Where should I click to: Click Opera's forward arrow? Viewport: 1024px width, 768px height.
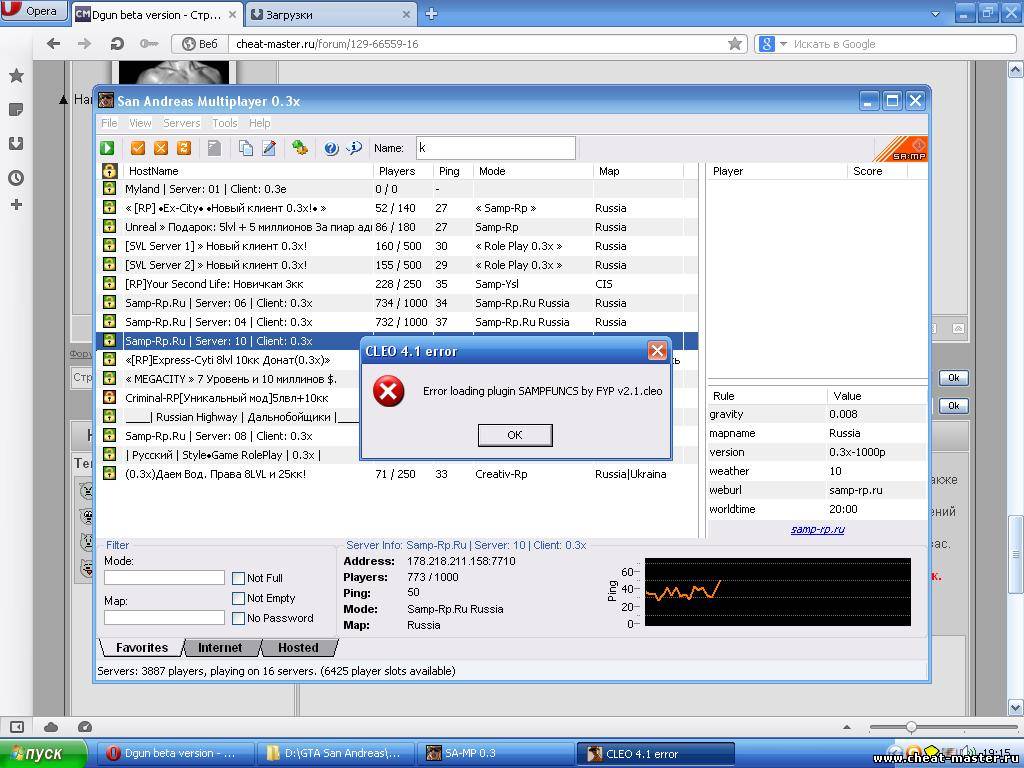85,44
